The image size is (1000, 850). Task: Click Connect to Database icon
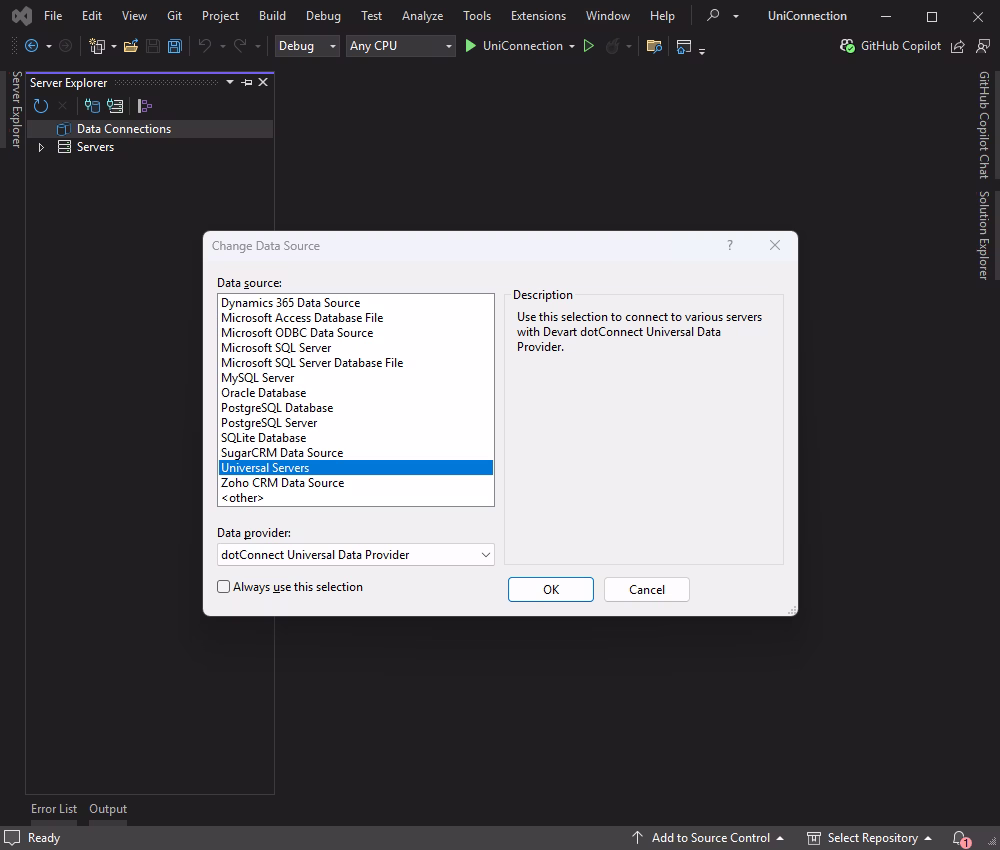pos(92,106)
